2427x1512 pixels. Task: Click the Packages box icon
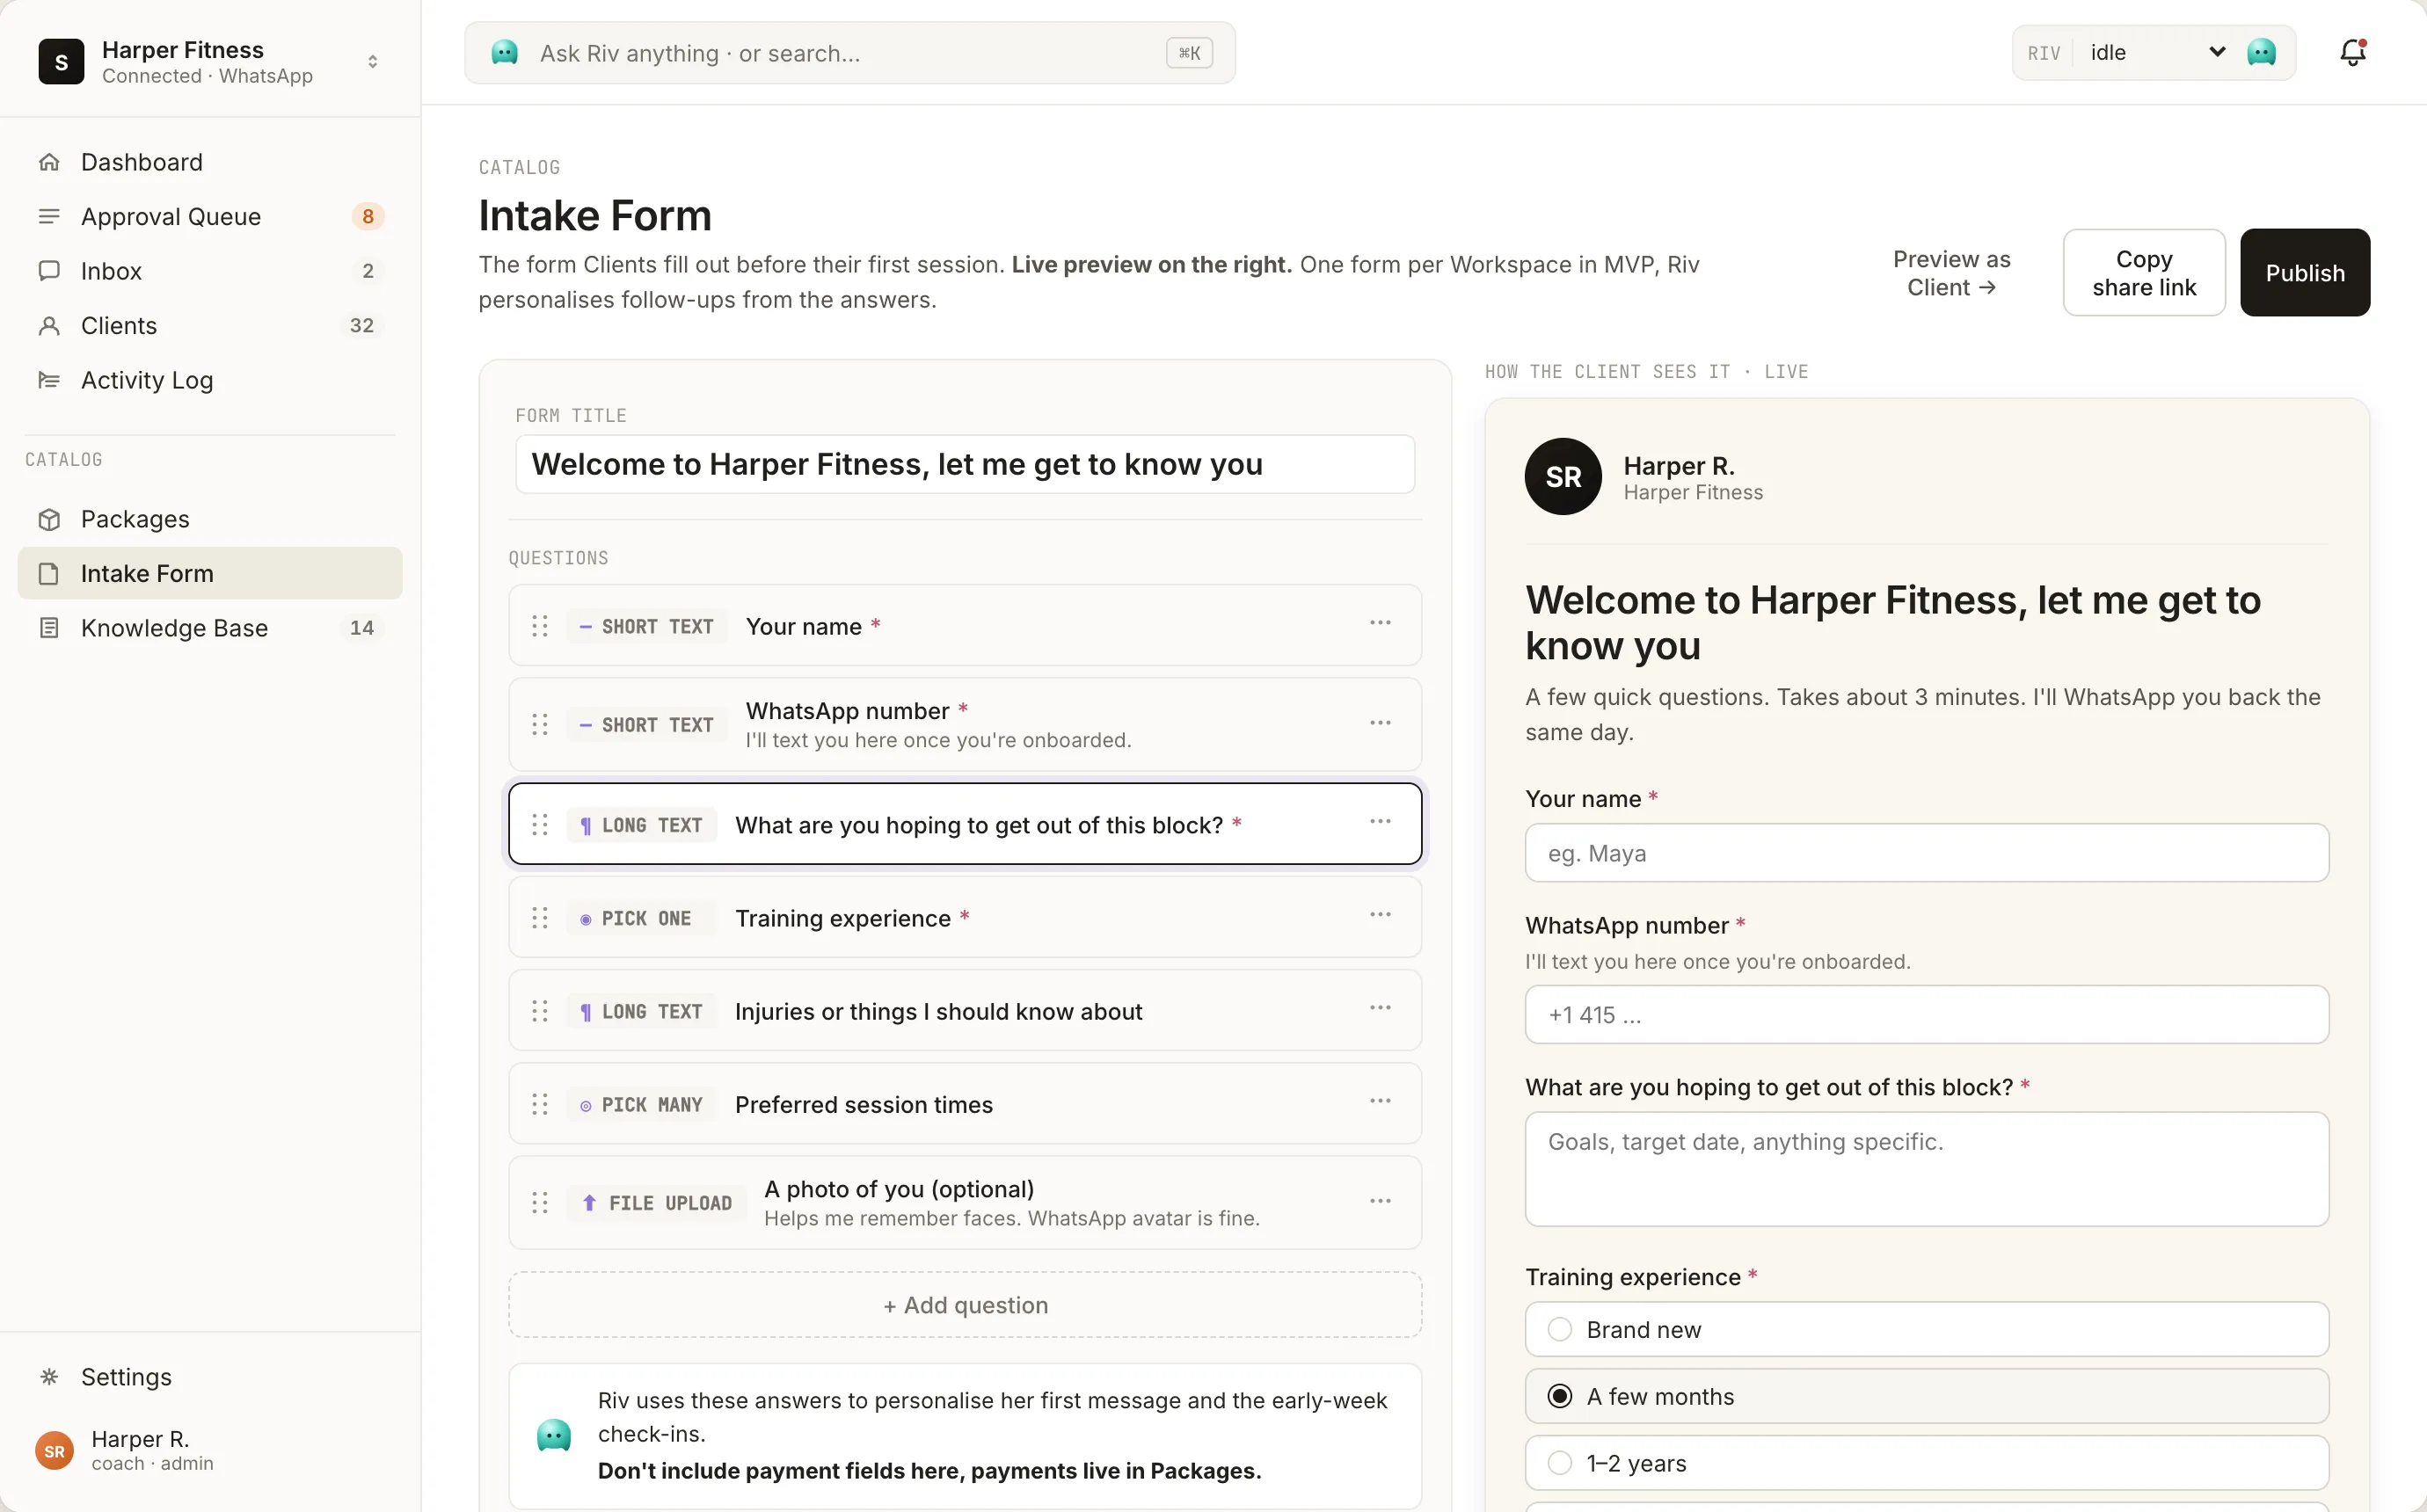point(49,519)
